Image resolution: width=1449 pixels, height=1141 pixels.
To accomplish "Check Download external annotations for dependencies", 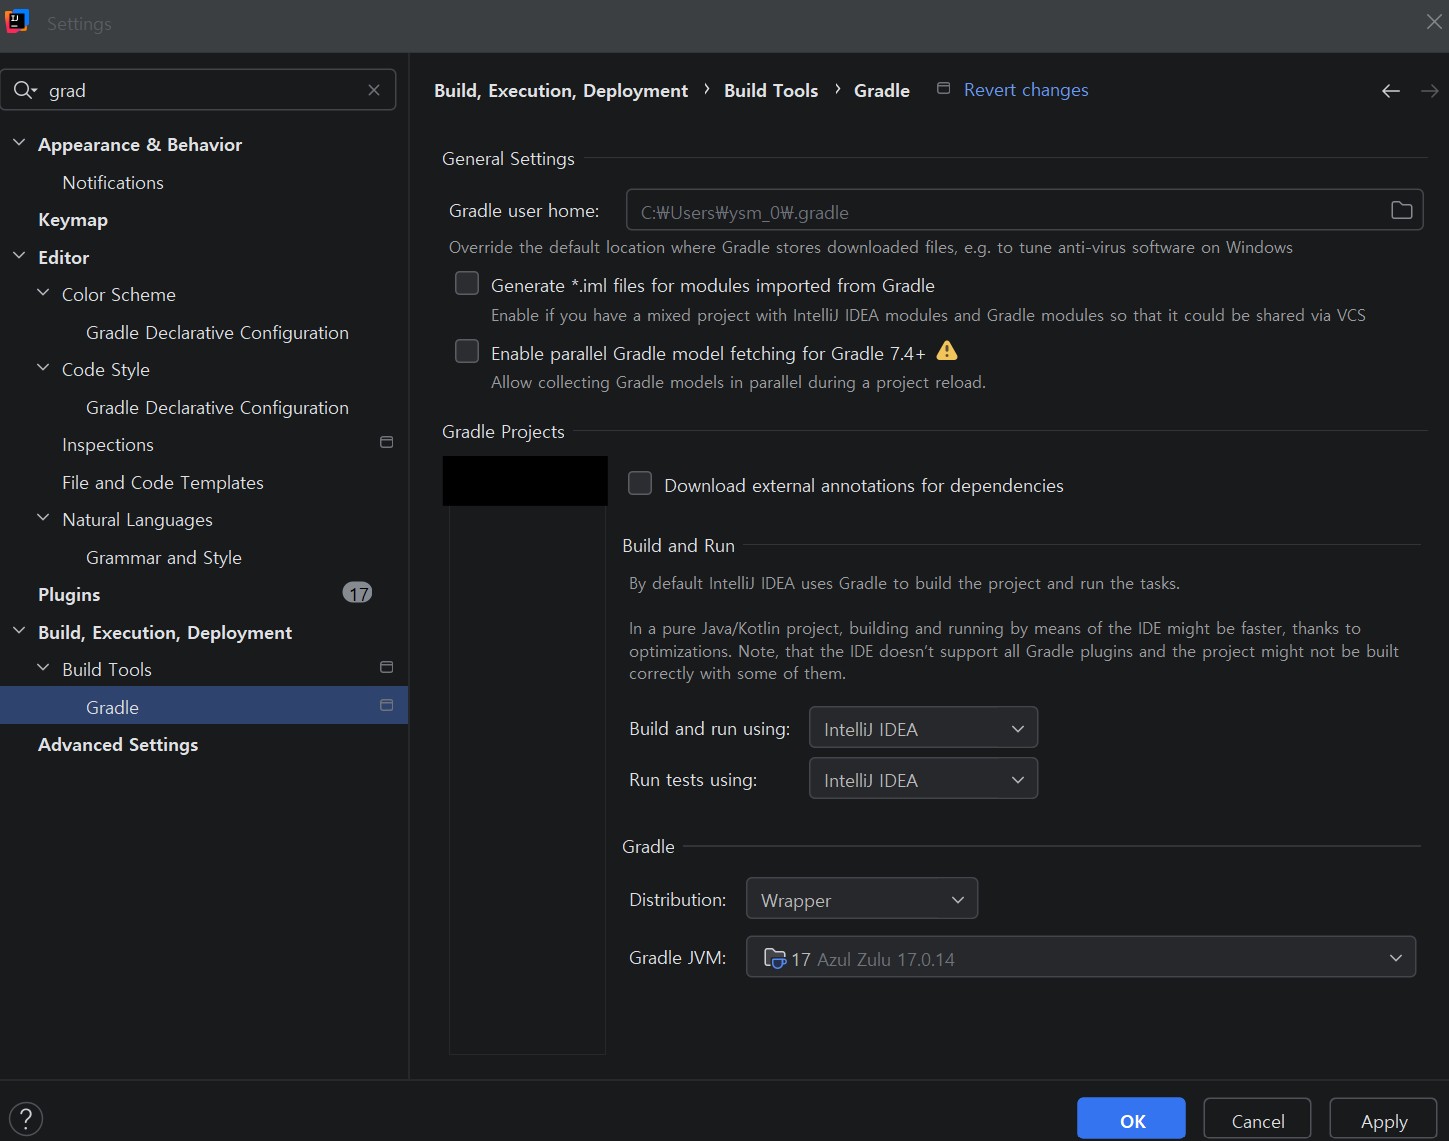I will coord(640,484).
